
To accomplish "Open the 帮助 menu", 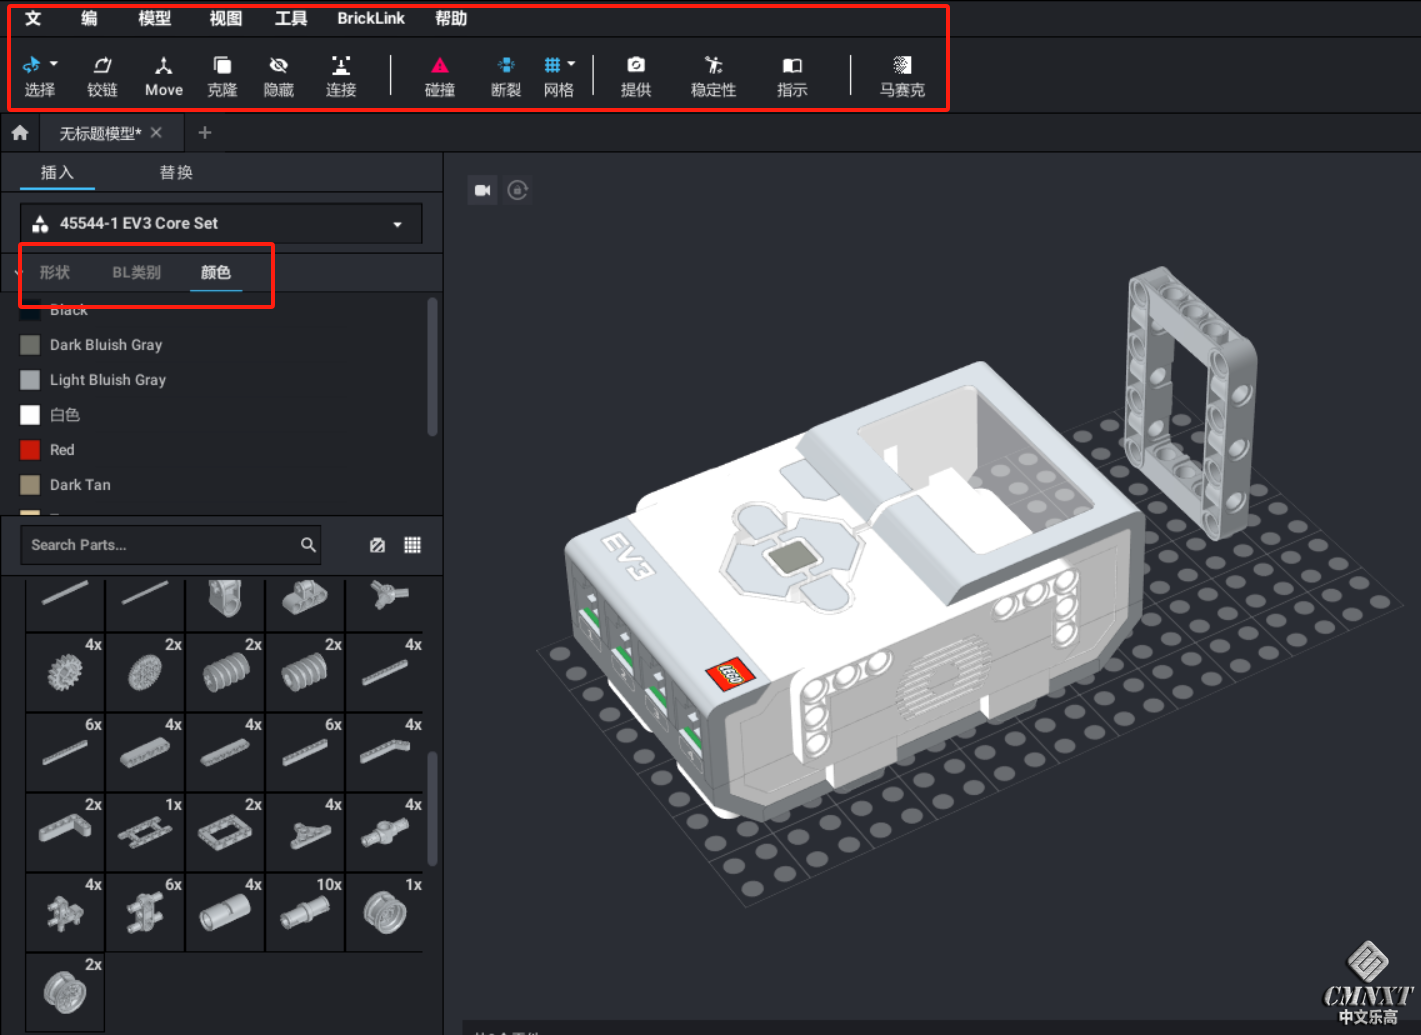I will (451, 18).
